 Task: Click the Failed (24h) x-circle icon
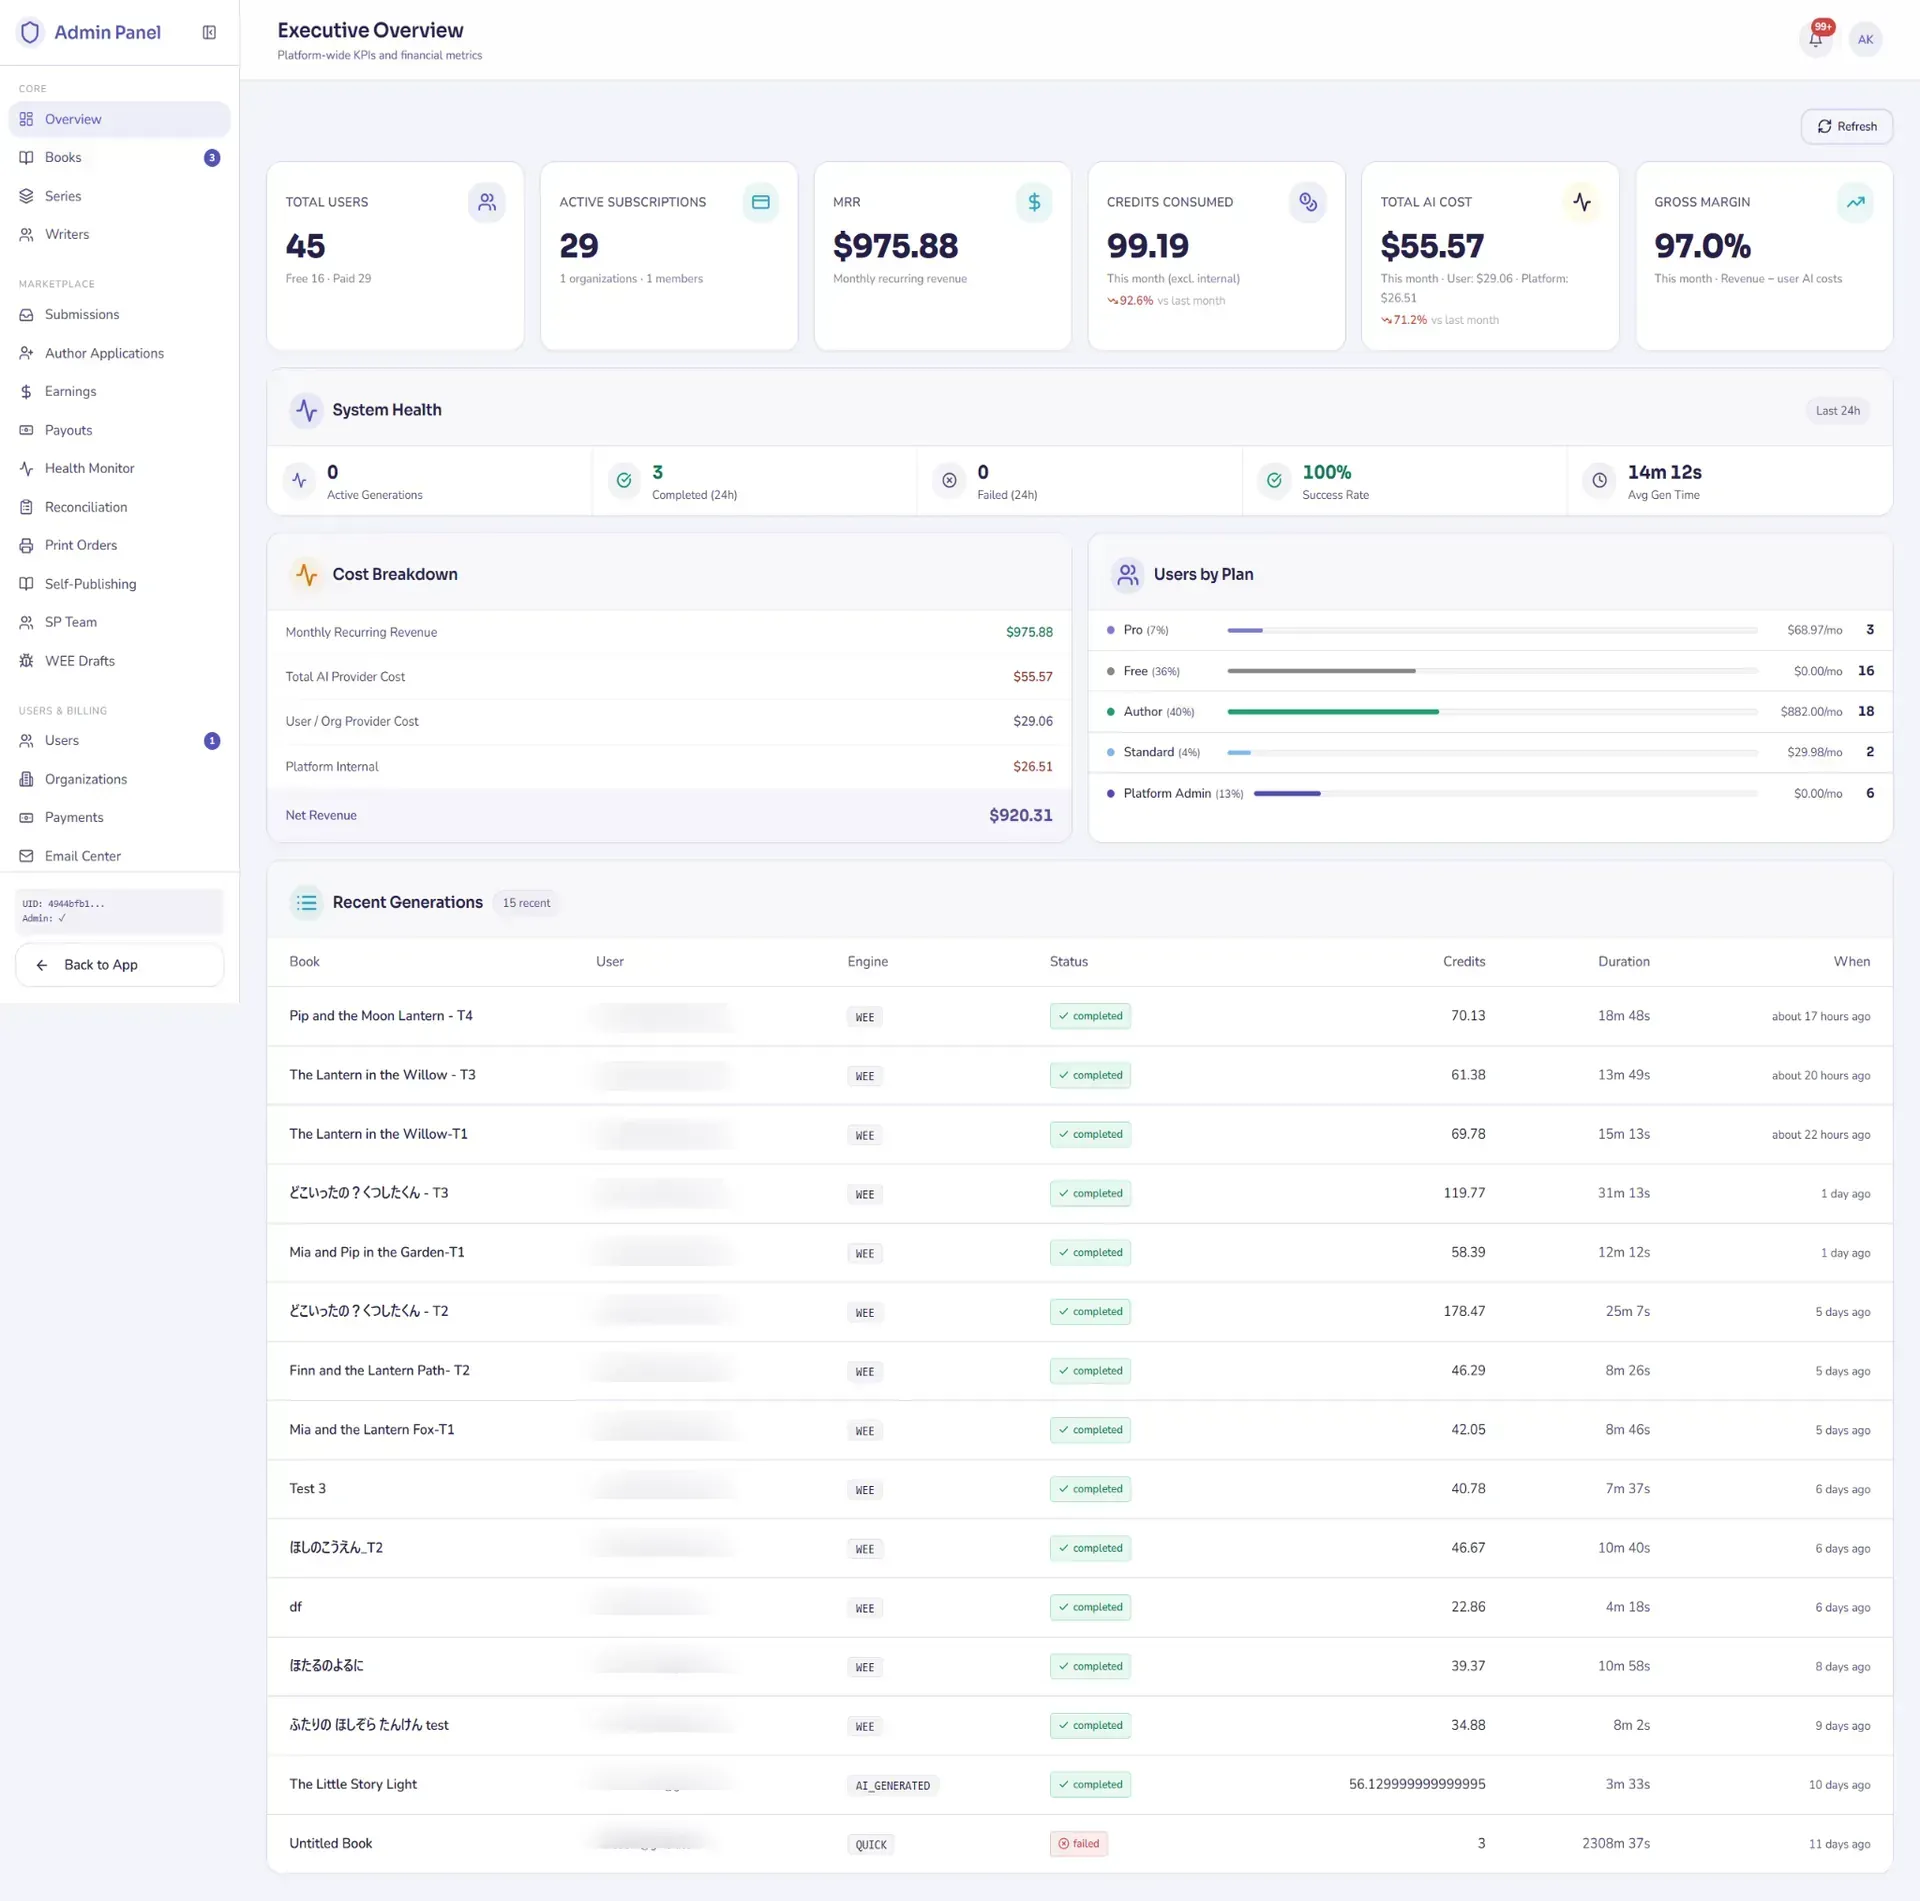[x=949, y=481]
